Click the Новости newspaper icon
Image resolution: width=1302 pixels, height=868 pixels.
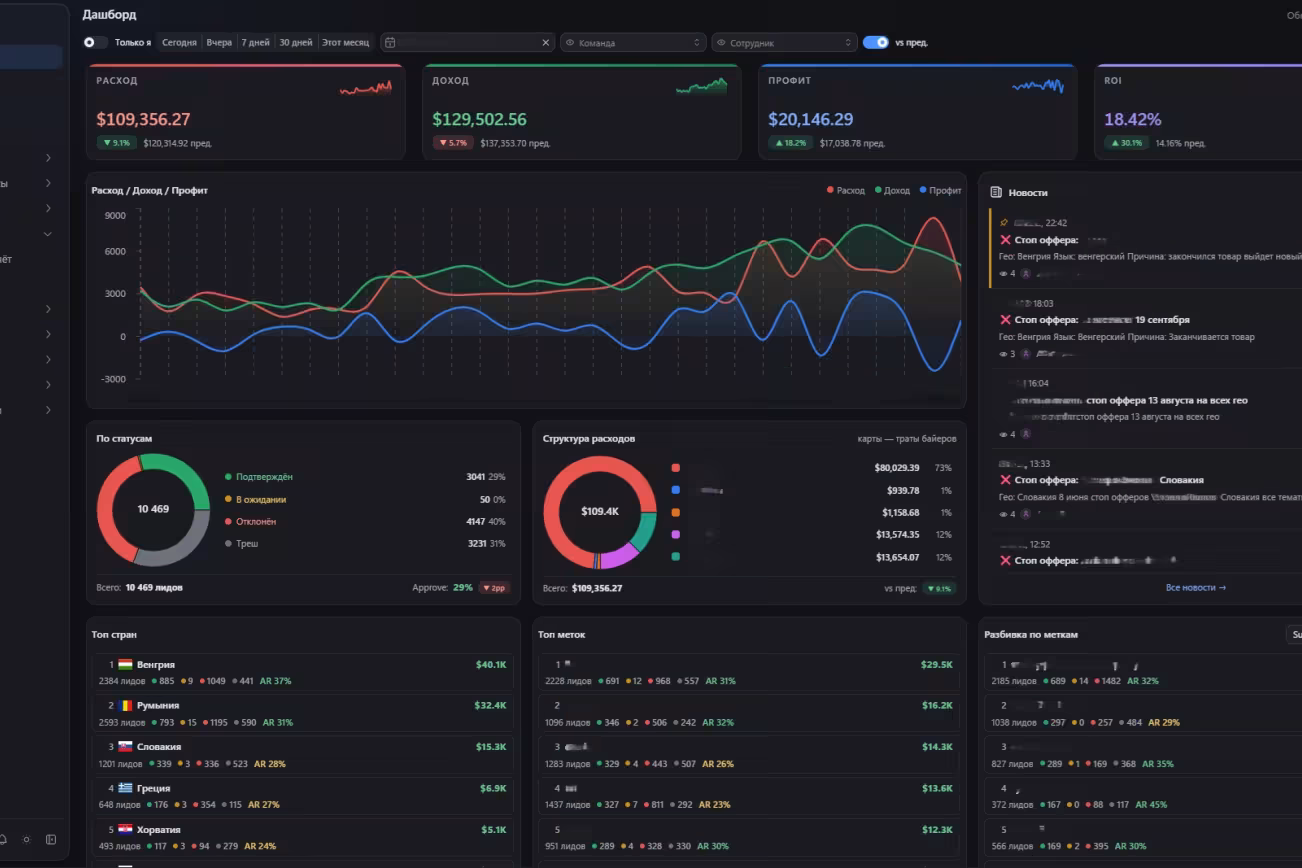[996, 192]
